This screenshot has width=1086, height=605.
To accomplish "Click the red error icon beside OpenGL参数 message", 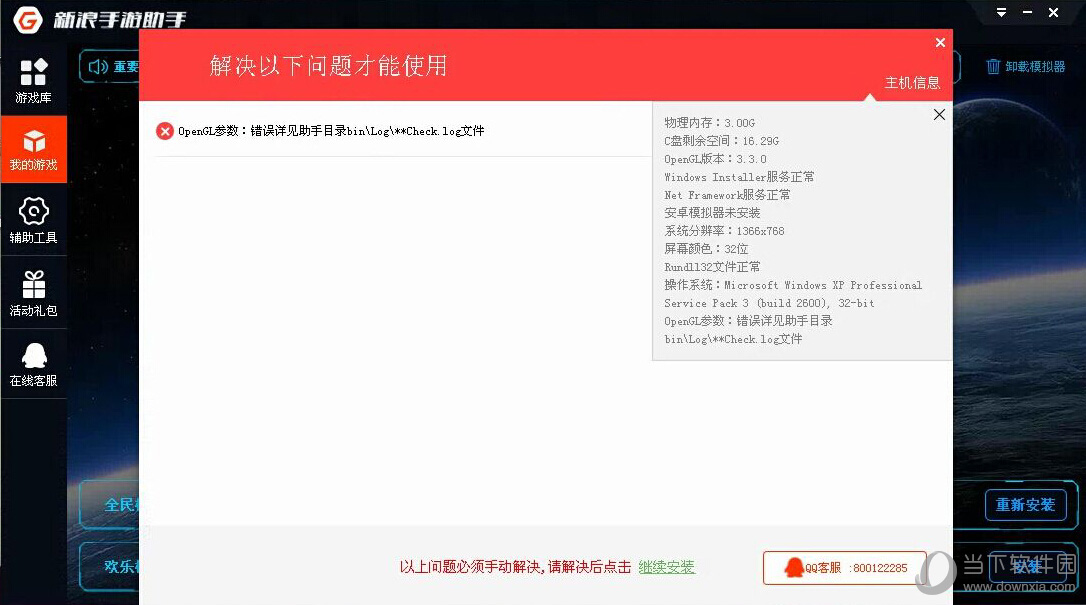I will [x=165, y=130].
